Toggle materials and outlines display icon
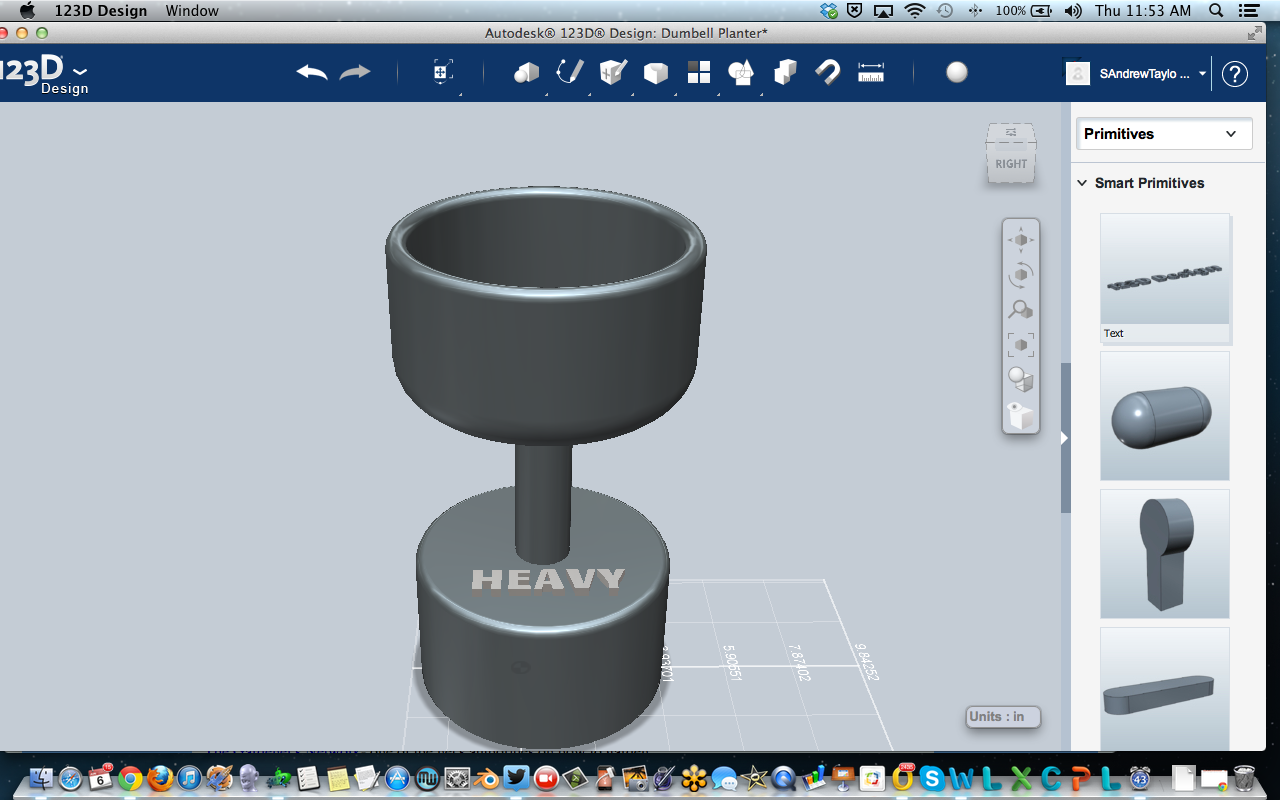This screenshot has height=800, width=1280. 1021,379
